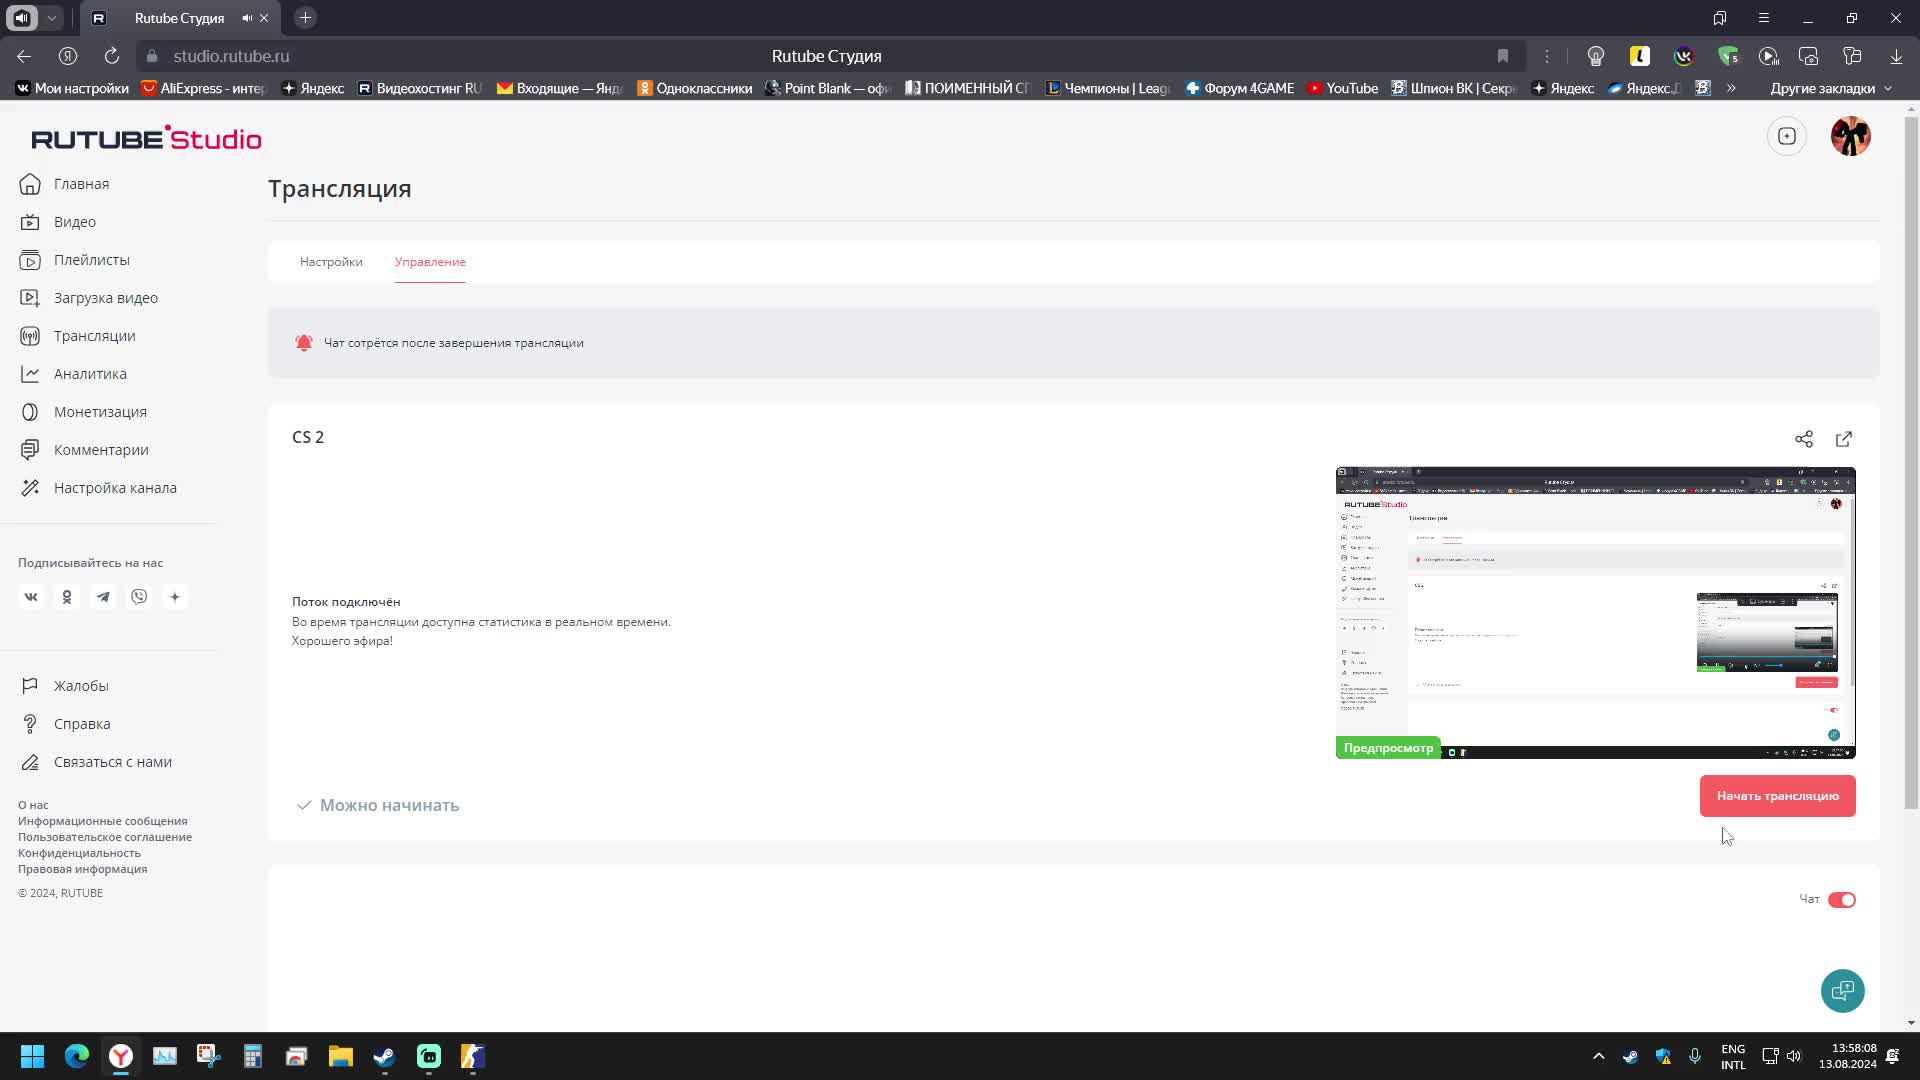Click the add content plus icon
1920x1080 pixels.
click(x=1787, y=136)
